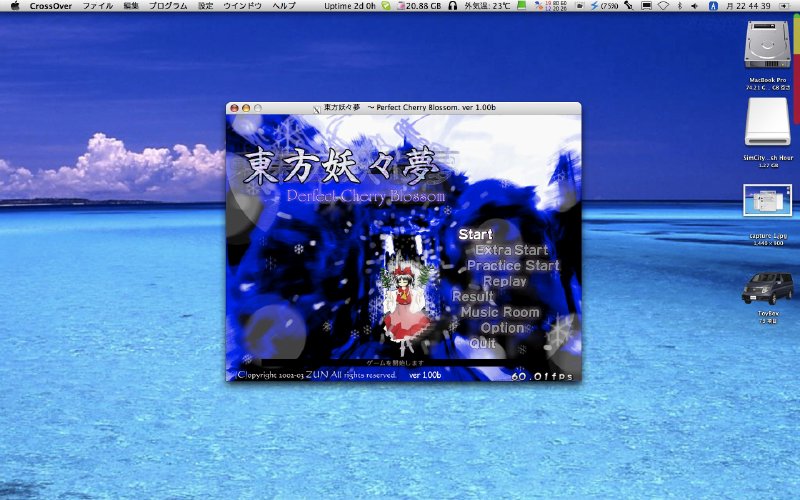Open the ヘルプ menu
The width and height of the screenshot is (800, 500).
(284, 6)
